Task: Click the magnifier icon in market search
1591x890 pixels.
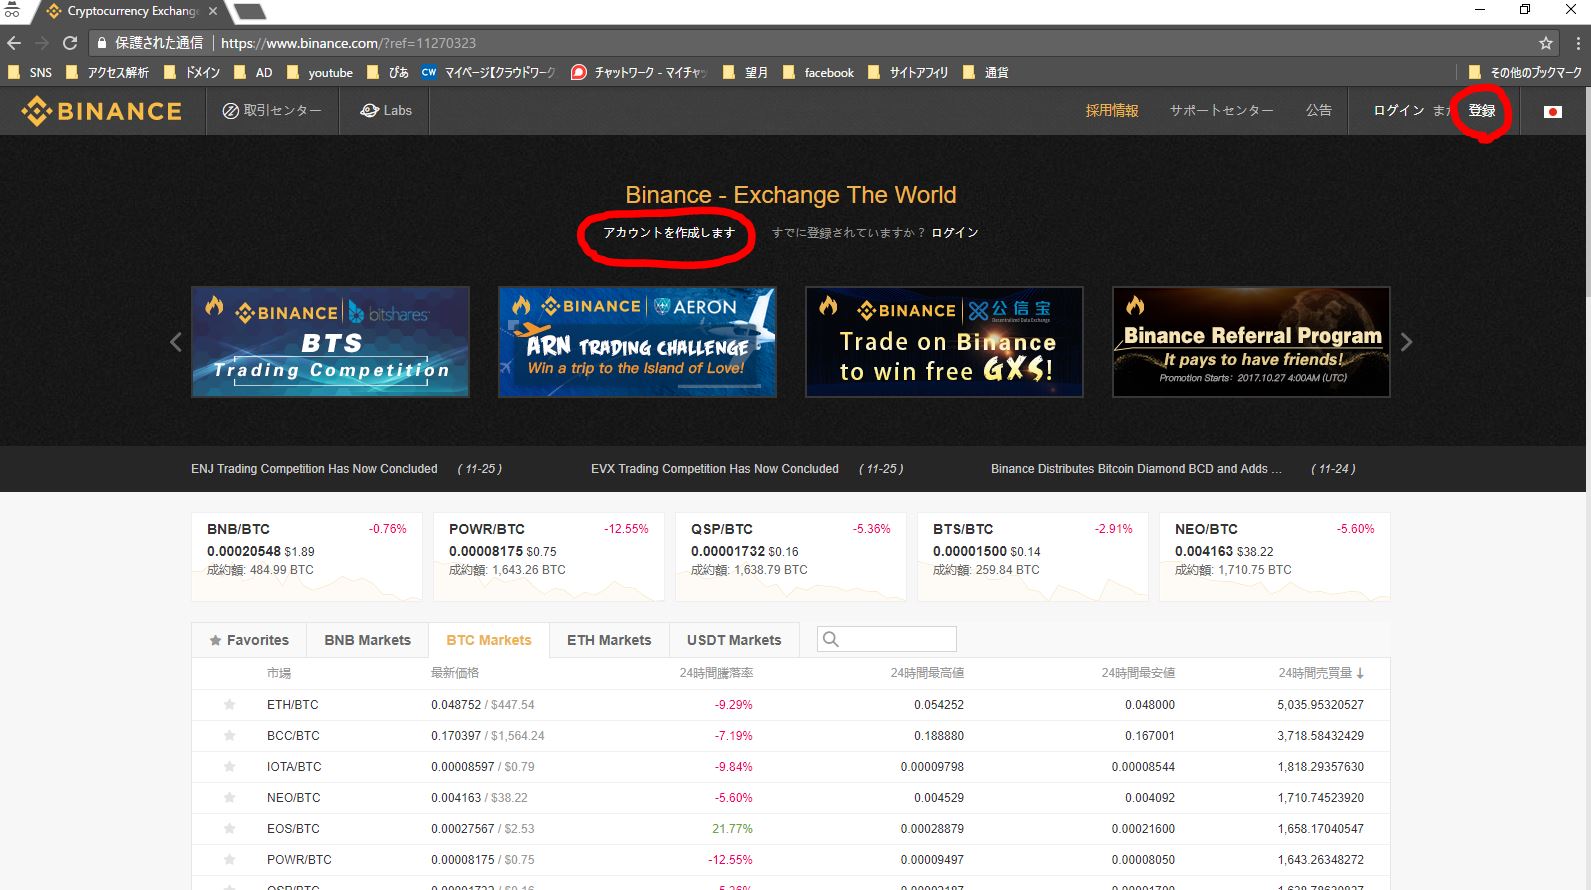Action: click(830, 639)
